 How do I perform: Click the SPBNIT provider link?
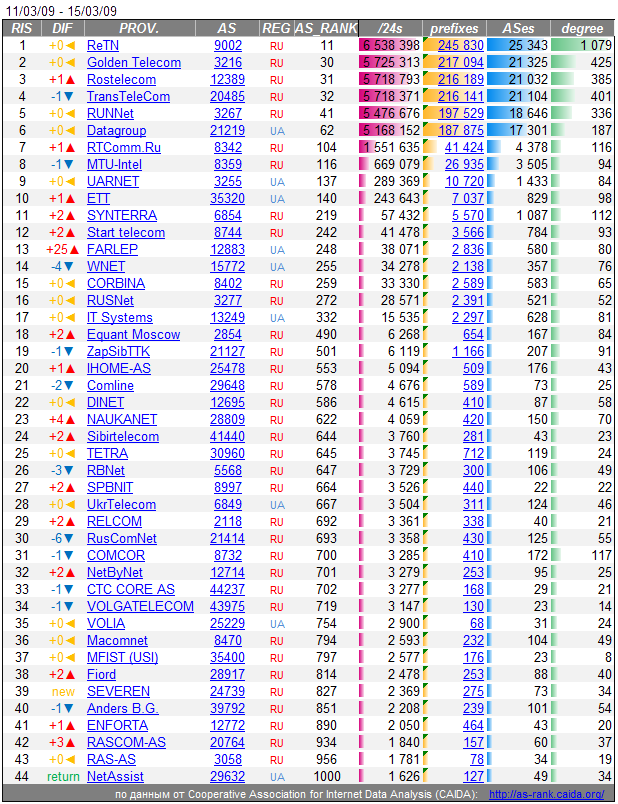(110, 487)
